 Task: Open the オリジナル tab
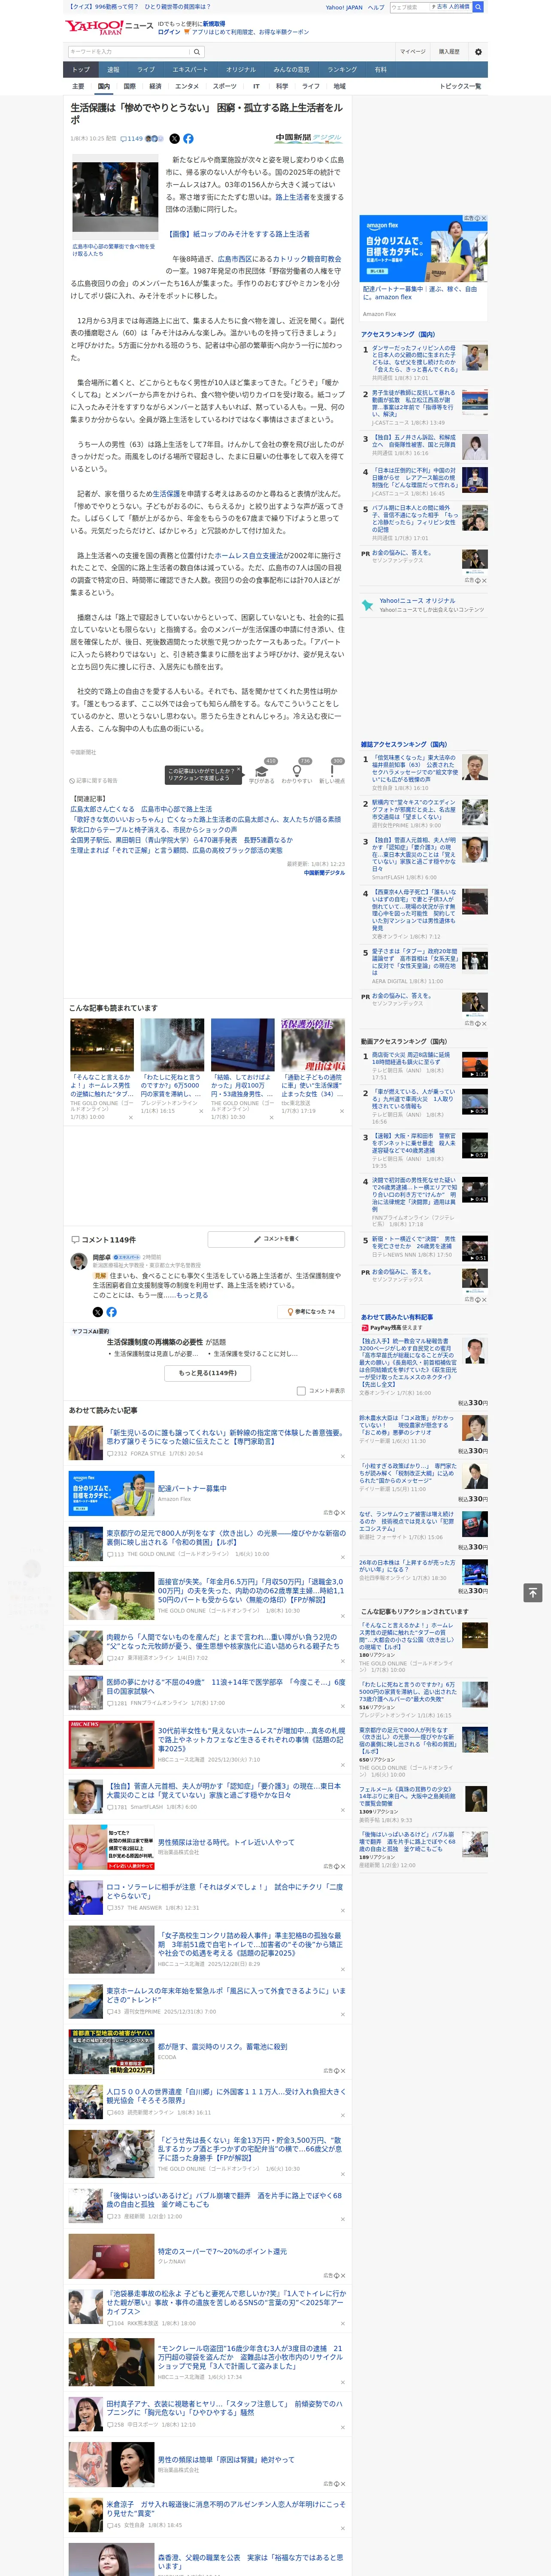coord(241,69)
